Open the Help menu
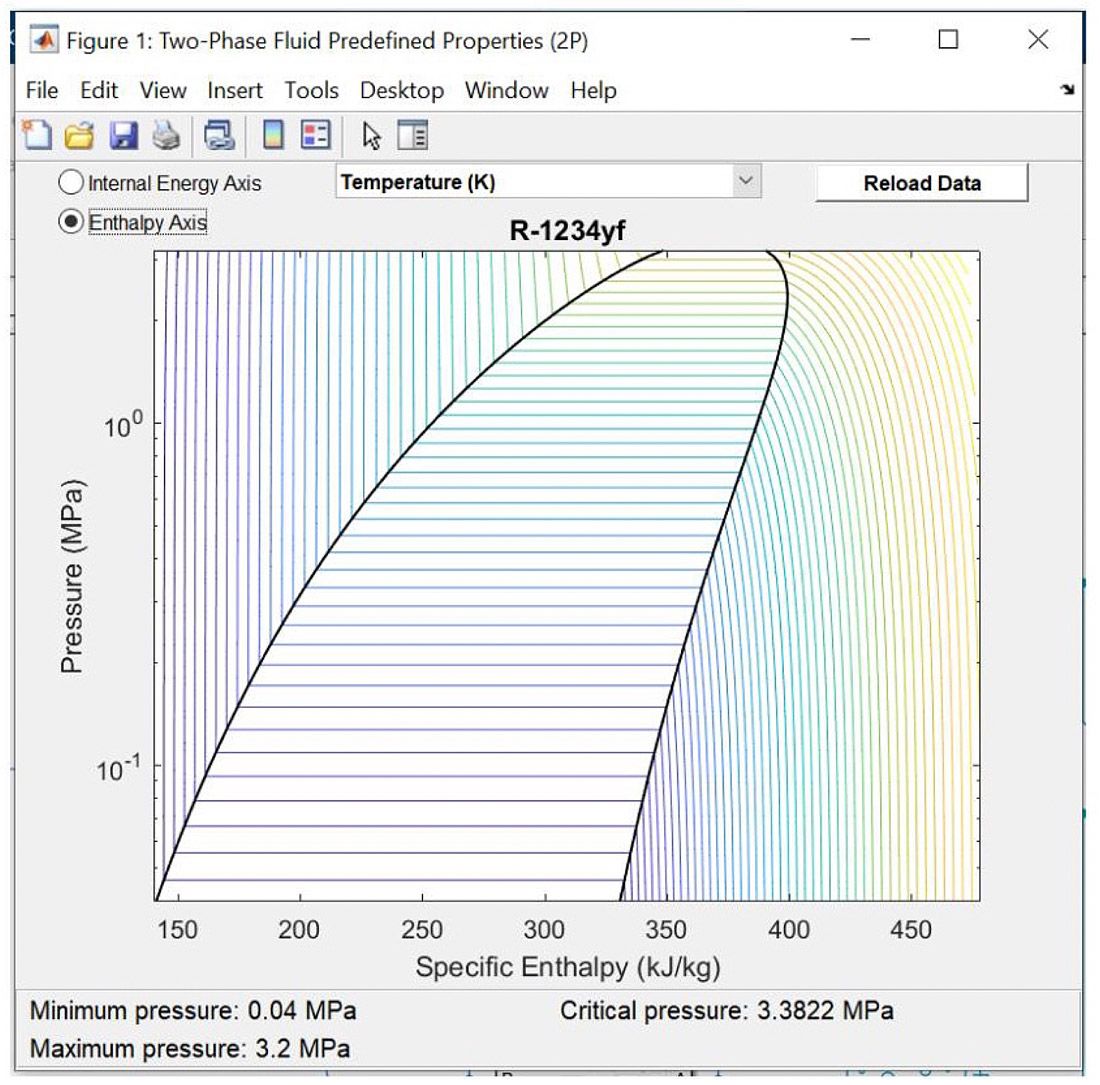Viewport: 1100px width, 1085px height. point(593,91)
